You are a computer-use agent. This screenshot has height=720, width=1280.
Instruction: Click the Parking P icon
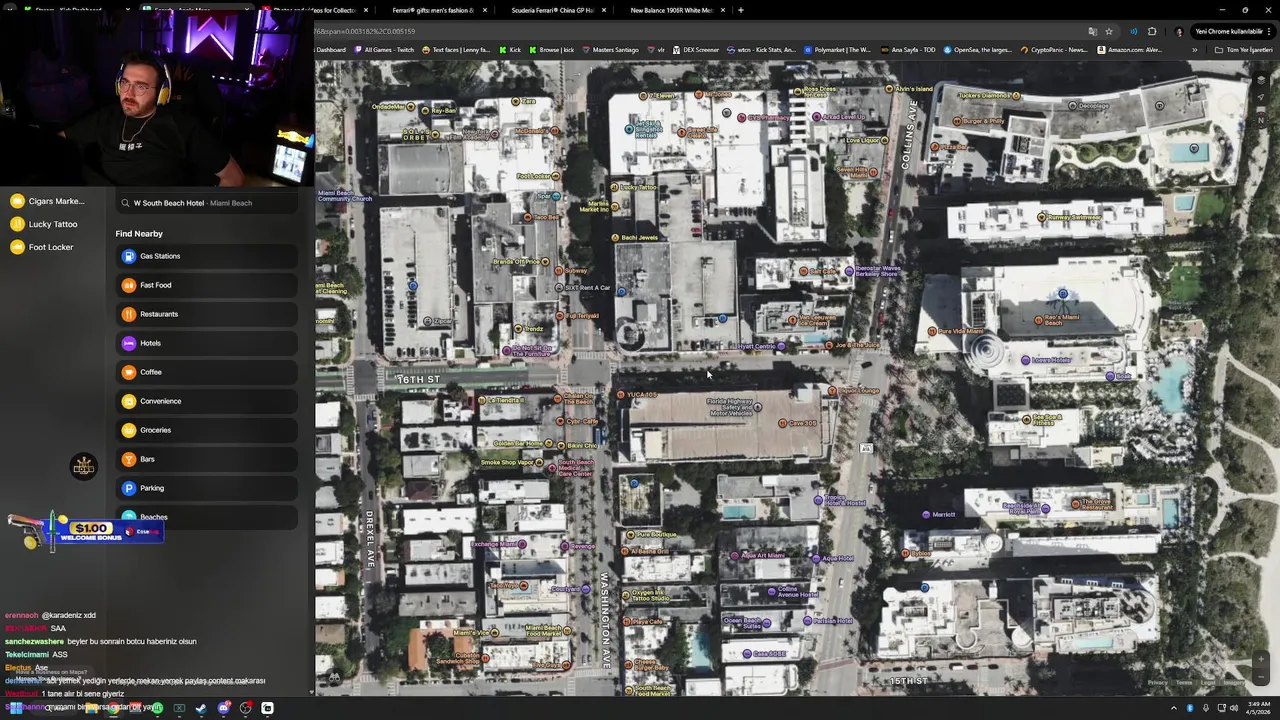(128, 488)
